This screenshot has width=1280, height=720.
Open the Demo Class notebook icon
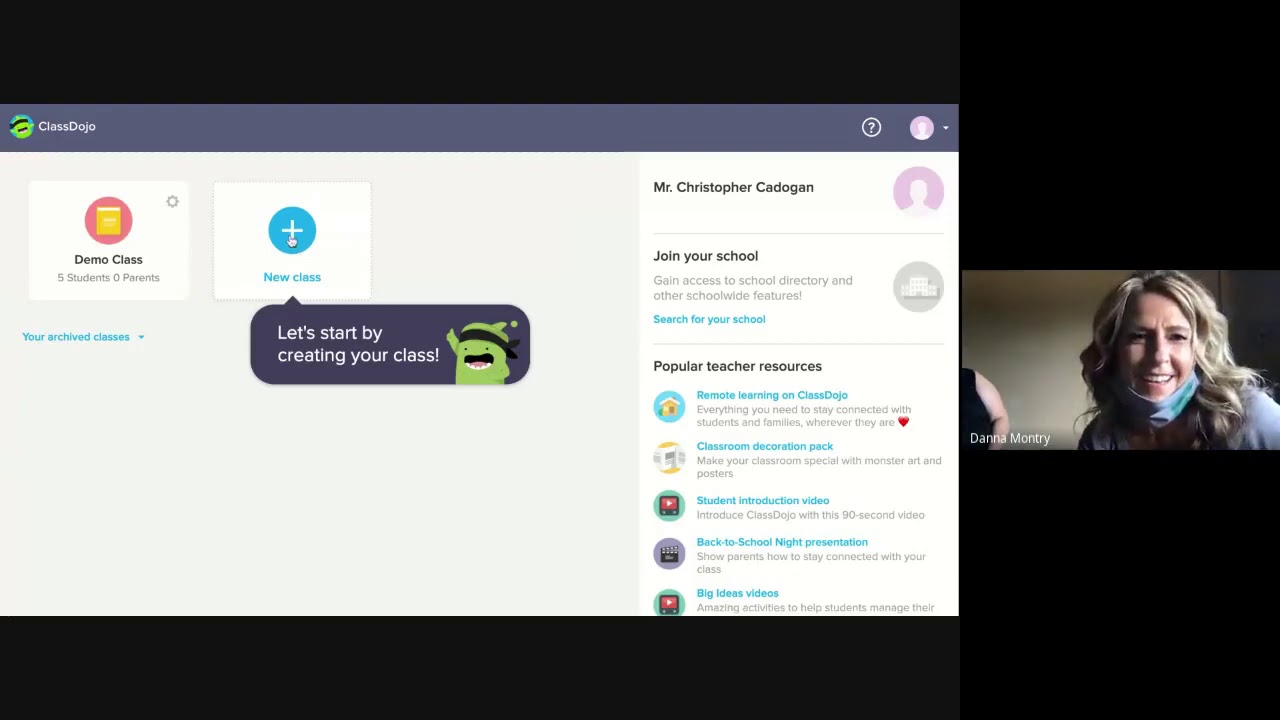(x=108, y=221)
